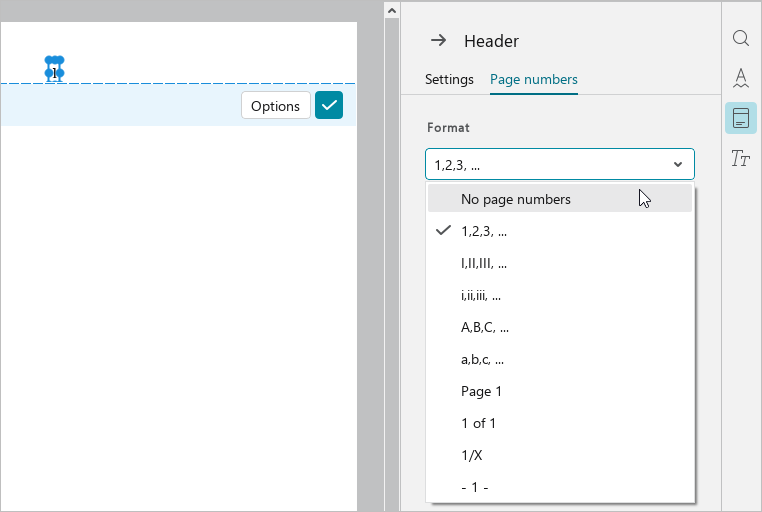The image size is (762, 512).
Task: Select the Page numbers tab
Action: click(534, 79)
